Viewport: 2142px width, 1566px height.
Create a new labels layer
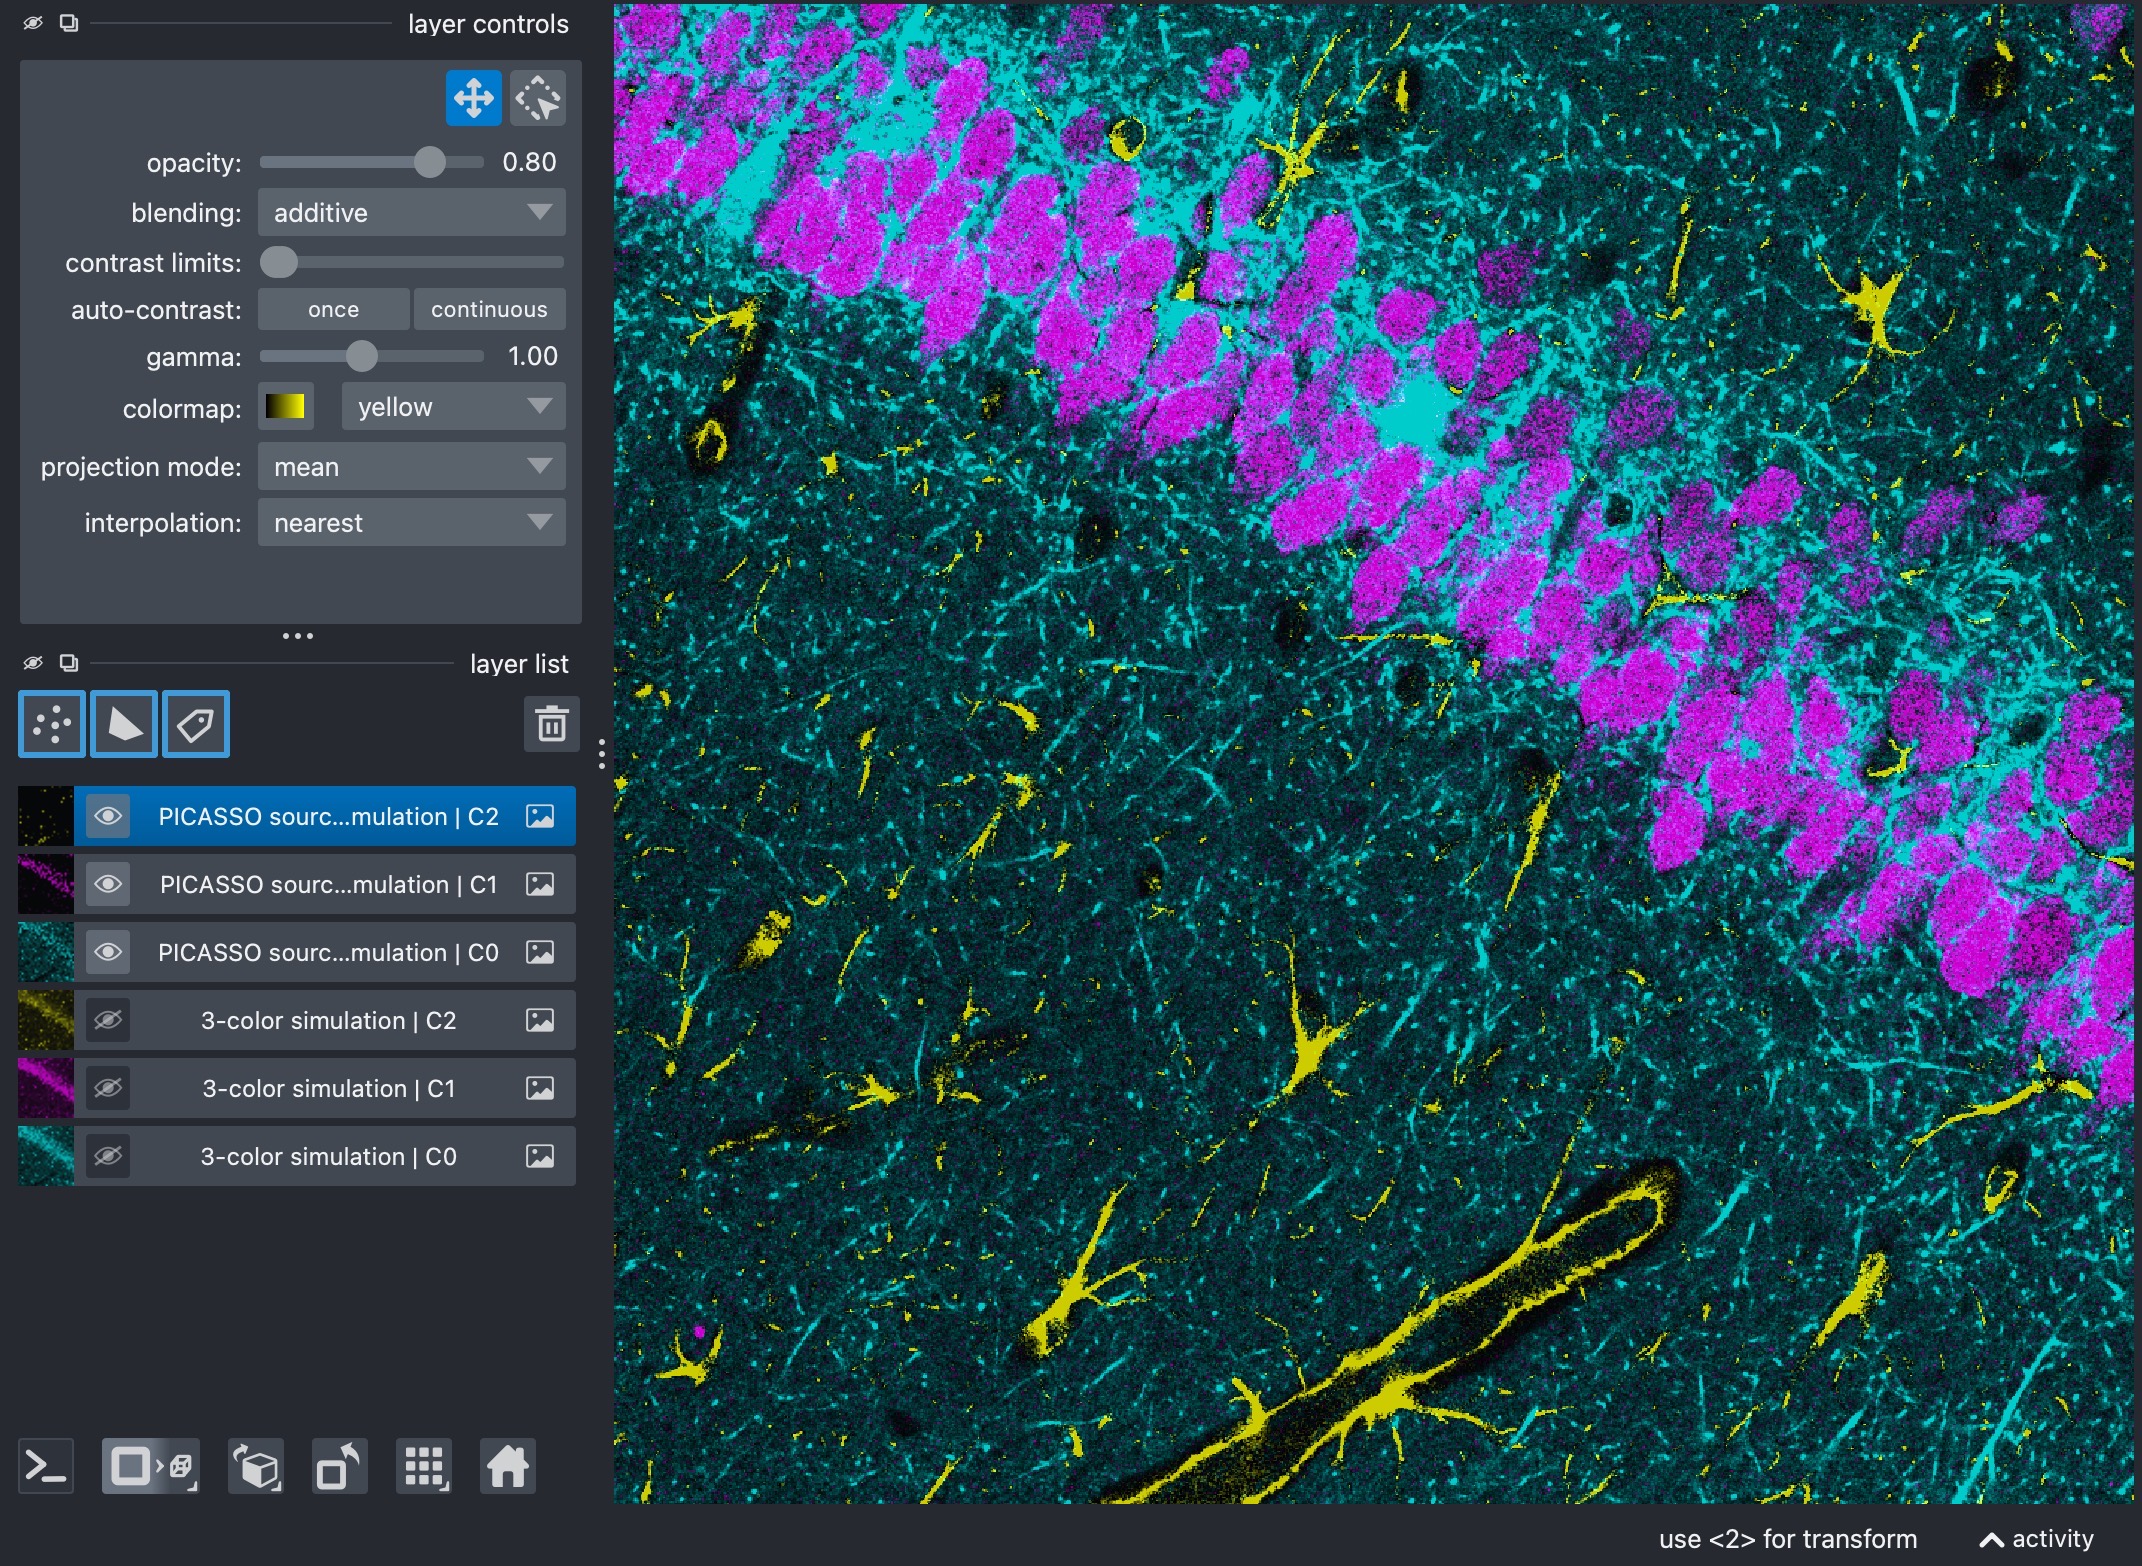[196, 724]
